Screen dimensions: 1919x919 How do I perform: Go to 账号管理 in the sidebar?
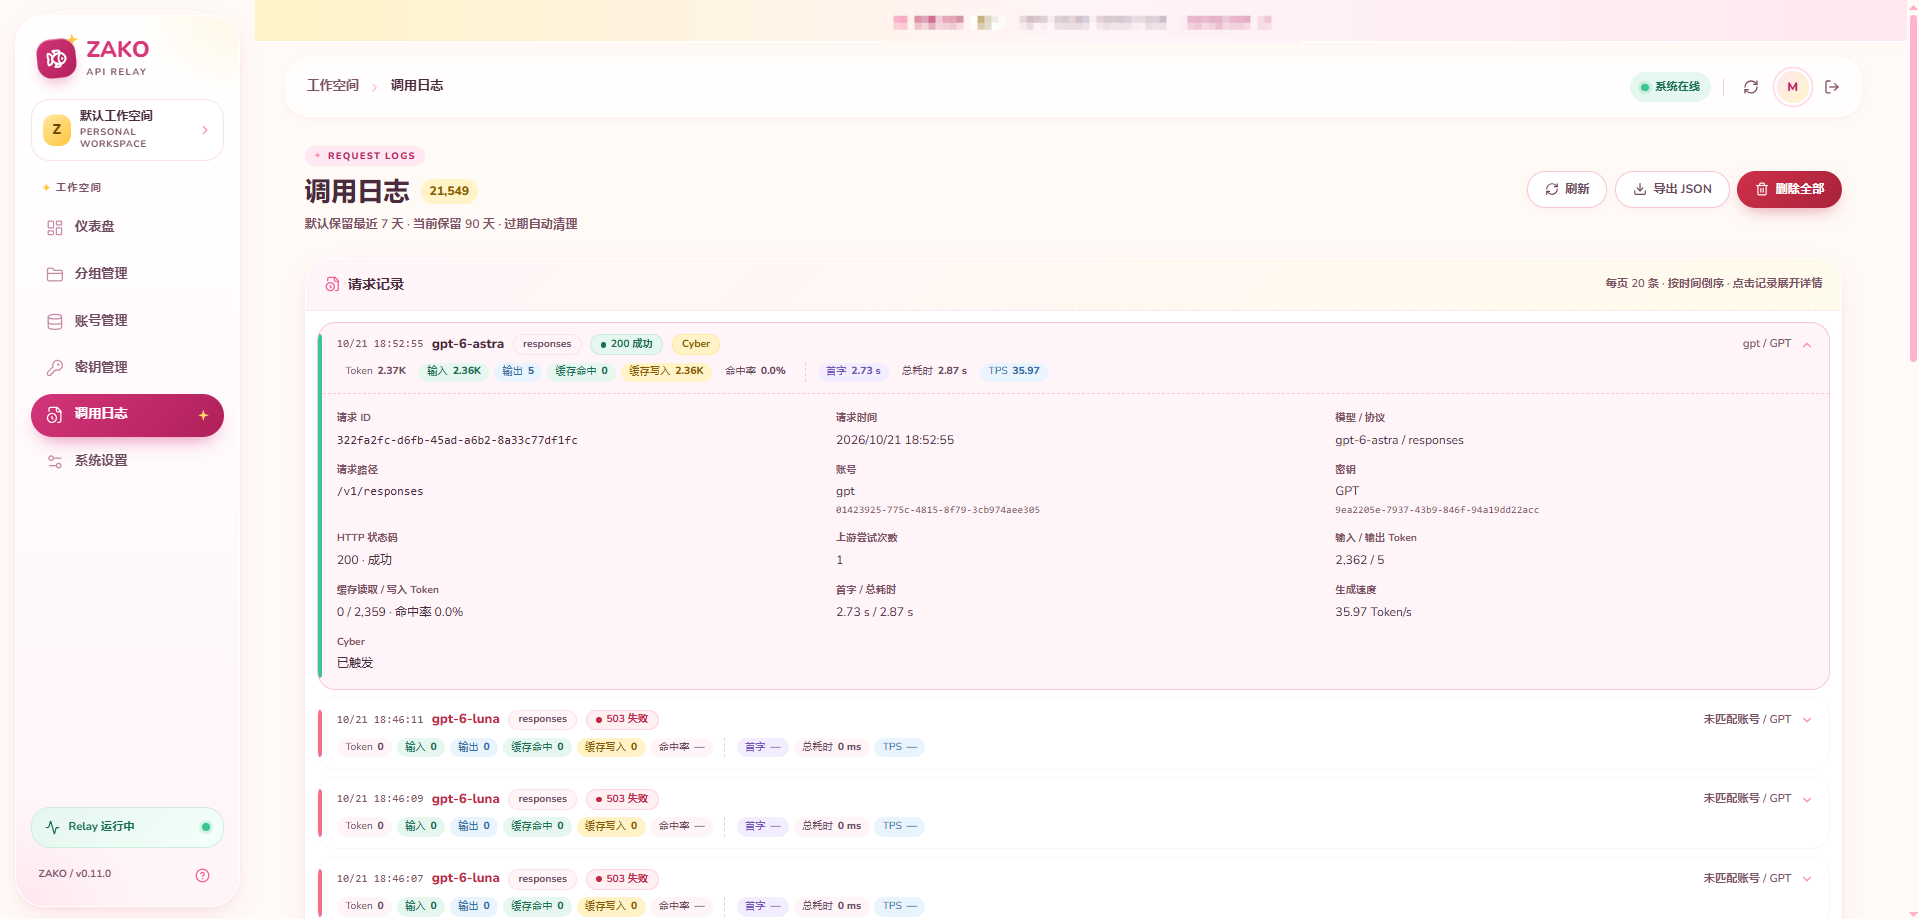coord(127,321)
